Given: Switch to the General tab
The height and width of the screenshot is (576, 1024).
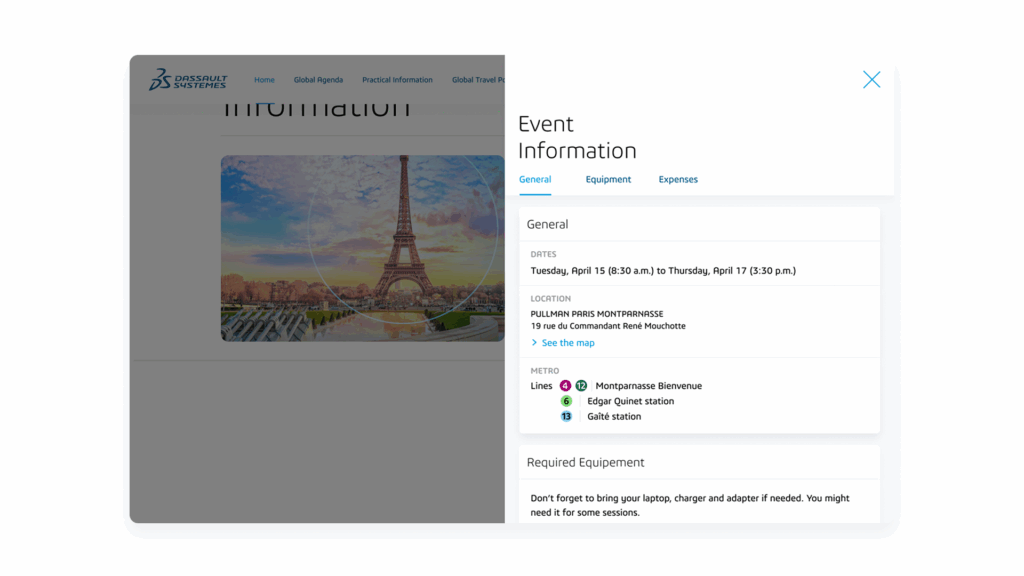Looking at the screenshot, I should 535,180.
